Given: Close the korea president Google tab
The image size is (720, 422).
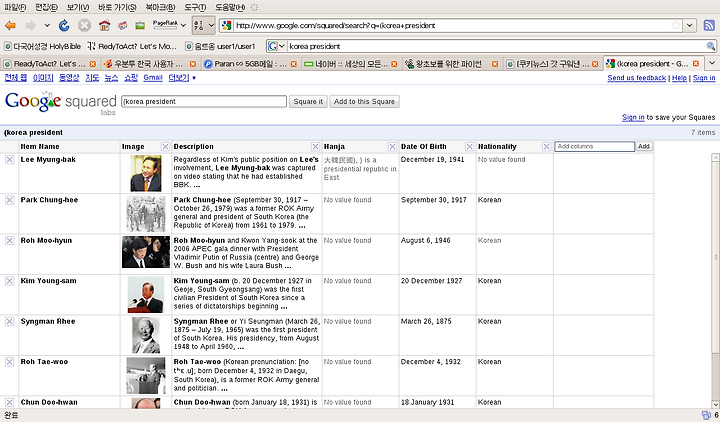Looking at the screenshot, I should (x=696, y=64).
